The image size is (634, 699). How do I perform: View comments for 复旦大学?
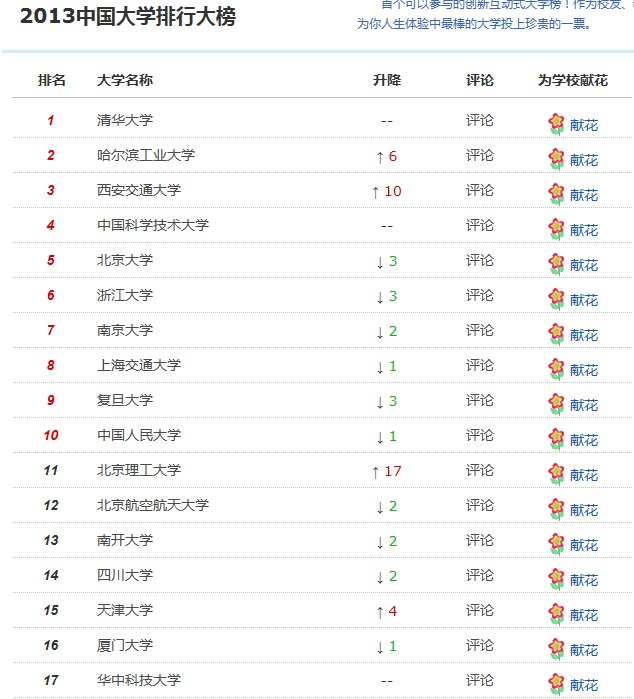[480, 400]
